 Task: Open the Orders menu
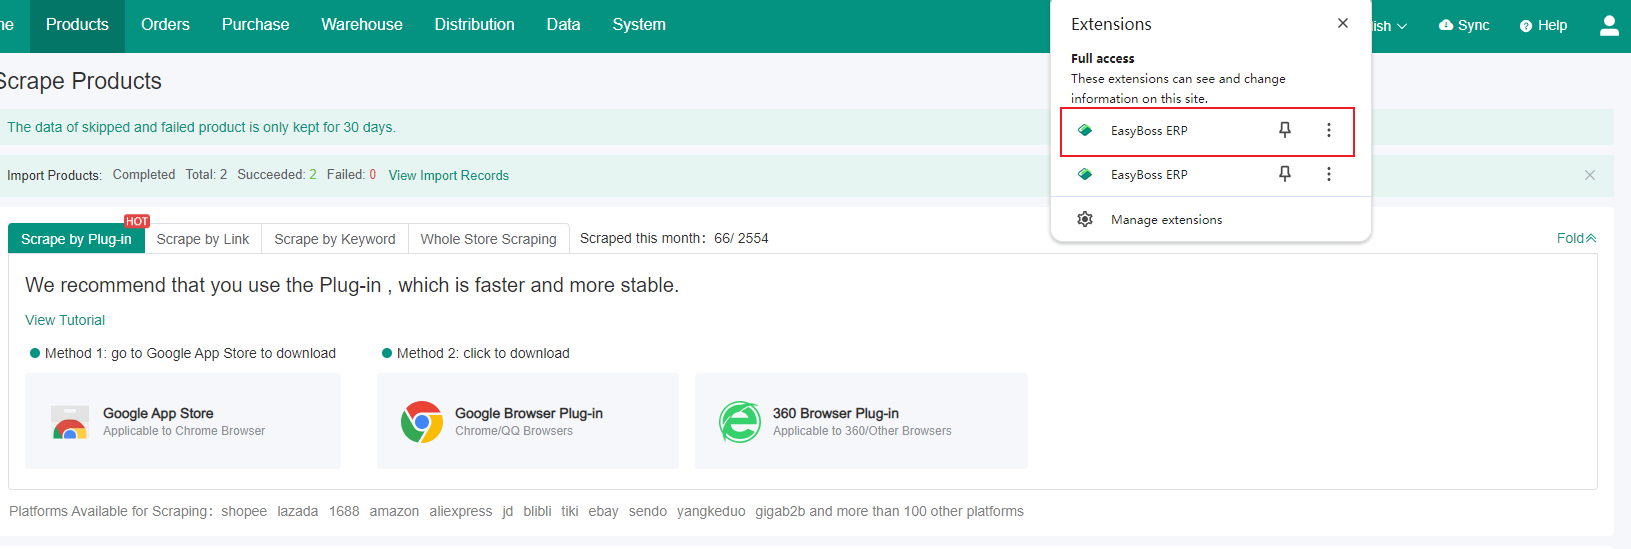[x=165, y=25]
